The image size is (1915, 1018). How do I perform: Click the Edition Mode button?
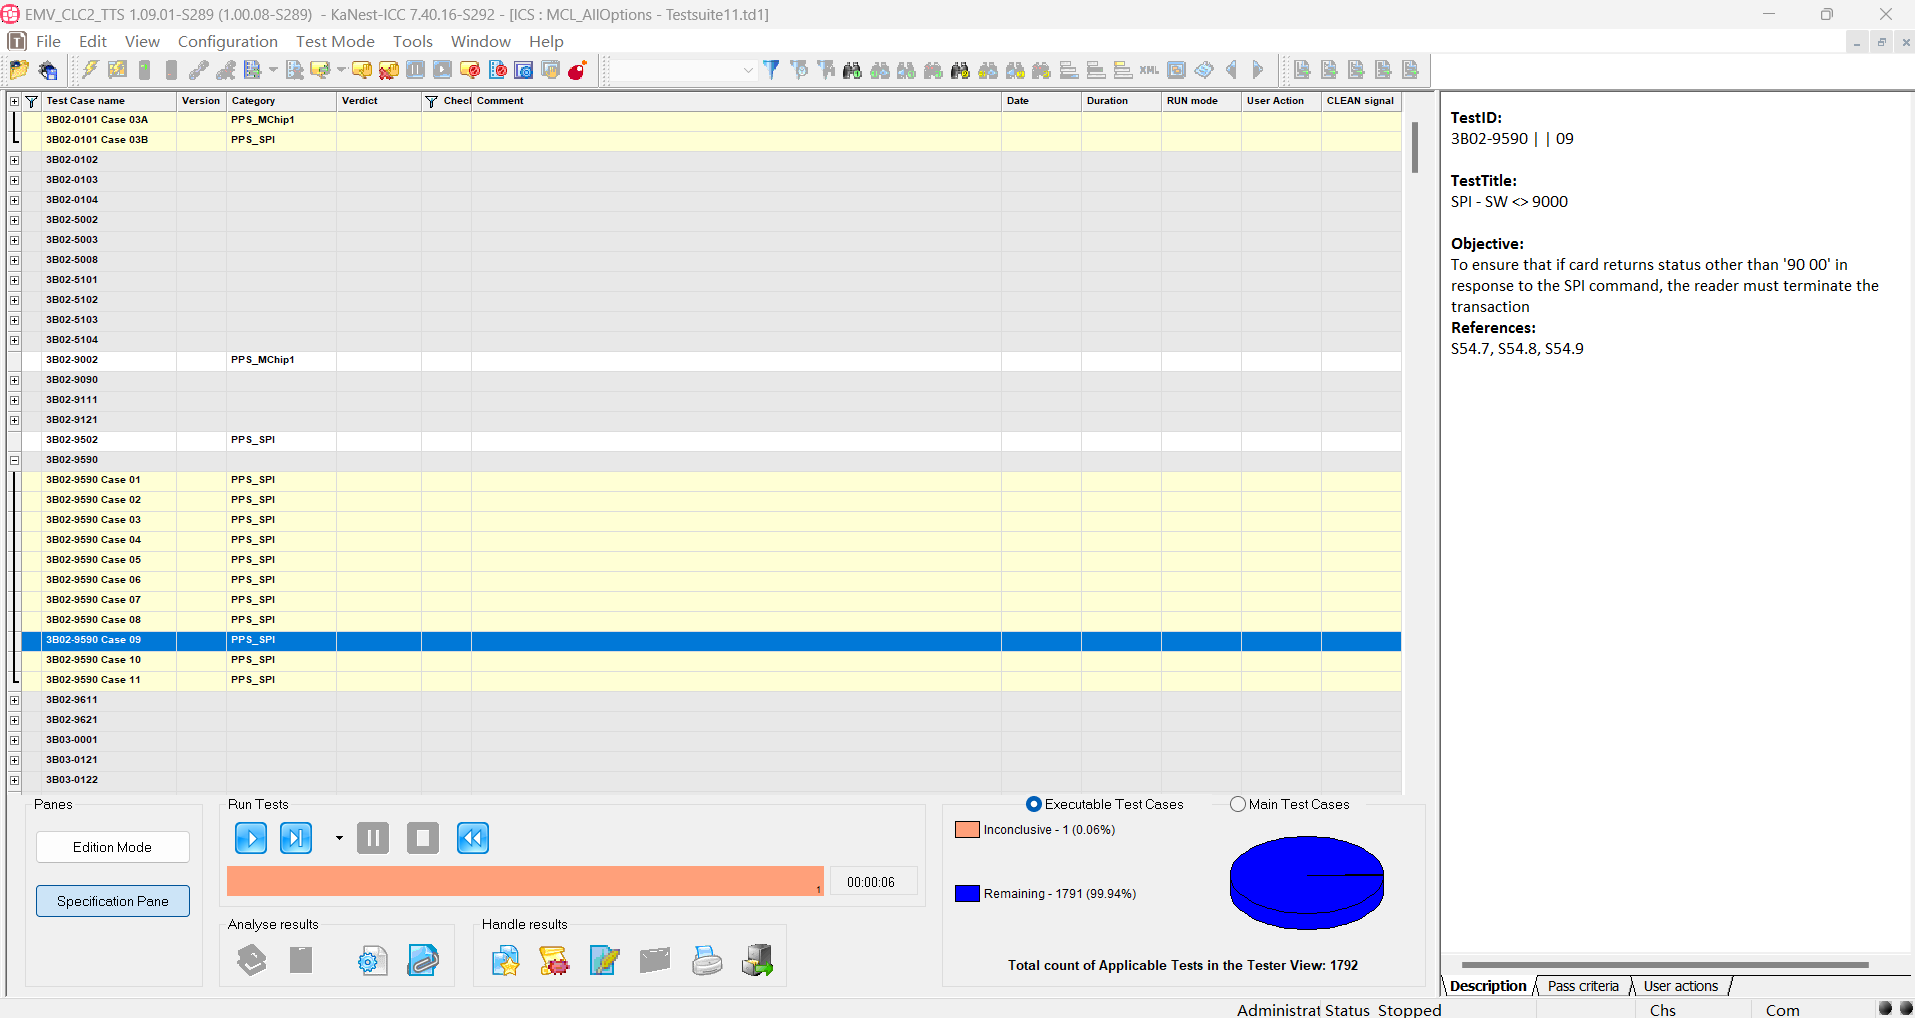click(113, 847)
